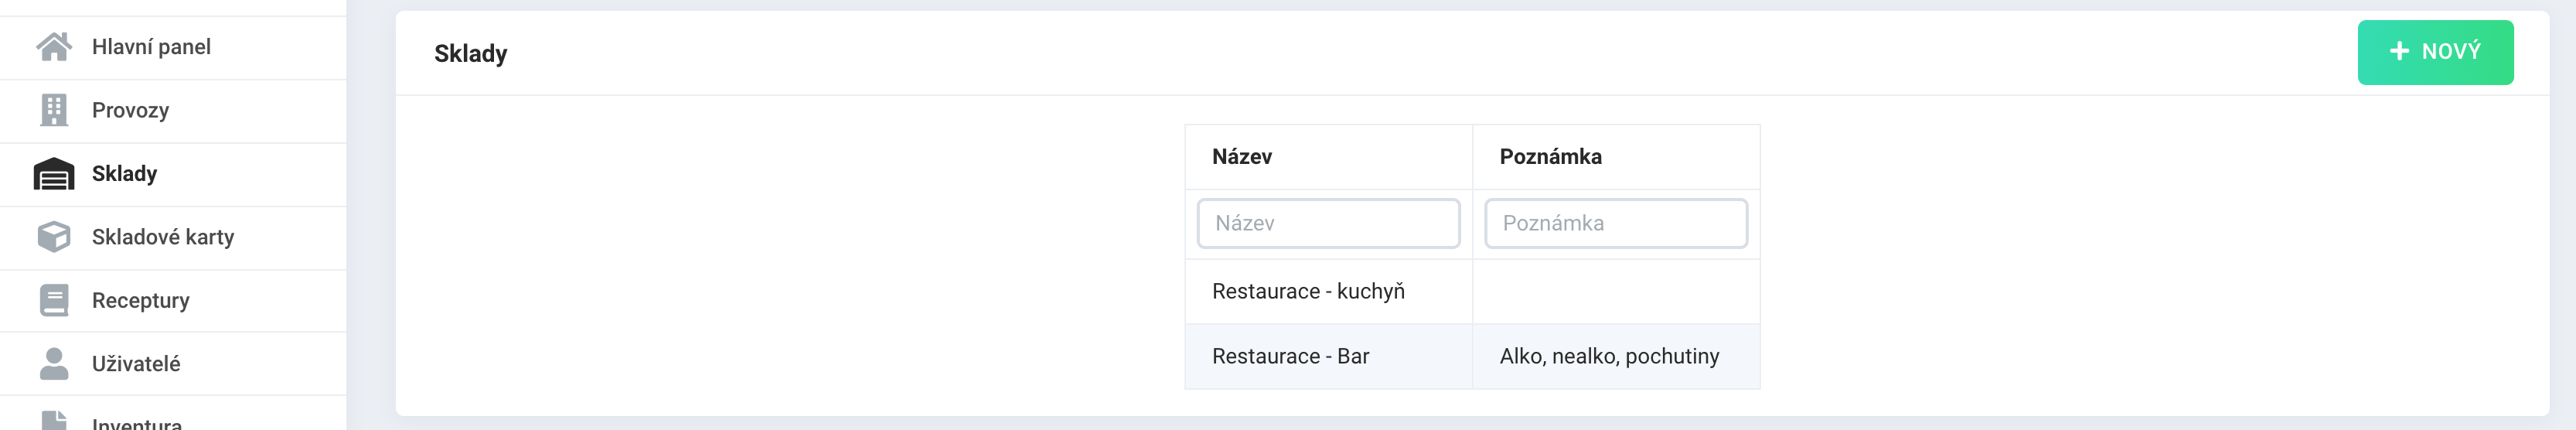Focus the Název filter field
2576x430 pixels.
pyautogui.click(x=1328, y=223)
